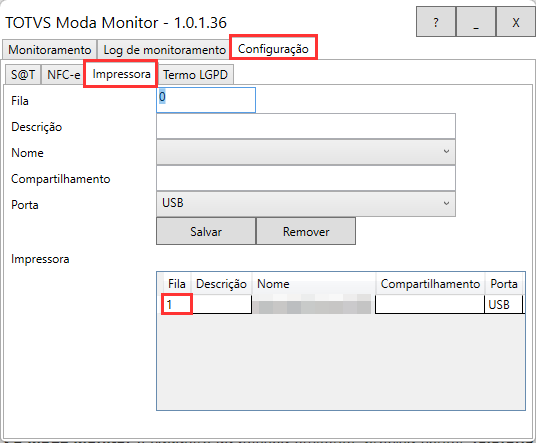Click the Compartilhamento text field
536x443 pixels.
point(306,178)
